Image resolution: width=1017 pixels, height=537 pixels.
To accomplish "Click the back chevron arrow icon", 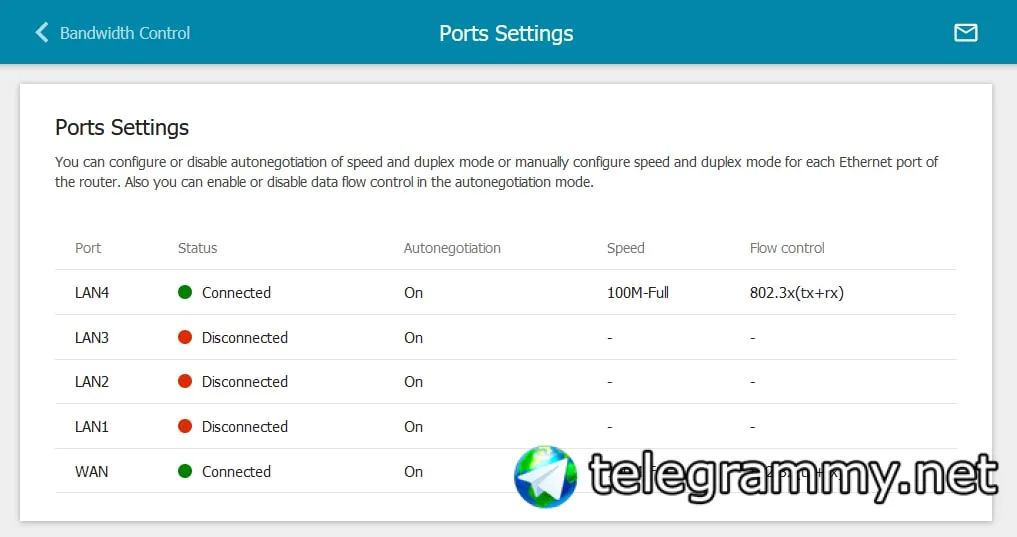I will pyautogui.click(x=42, y=32).
